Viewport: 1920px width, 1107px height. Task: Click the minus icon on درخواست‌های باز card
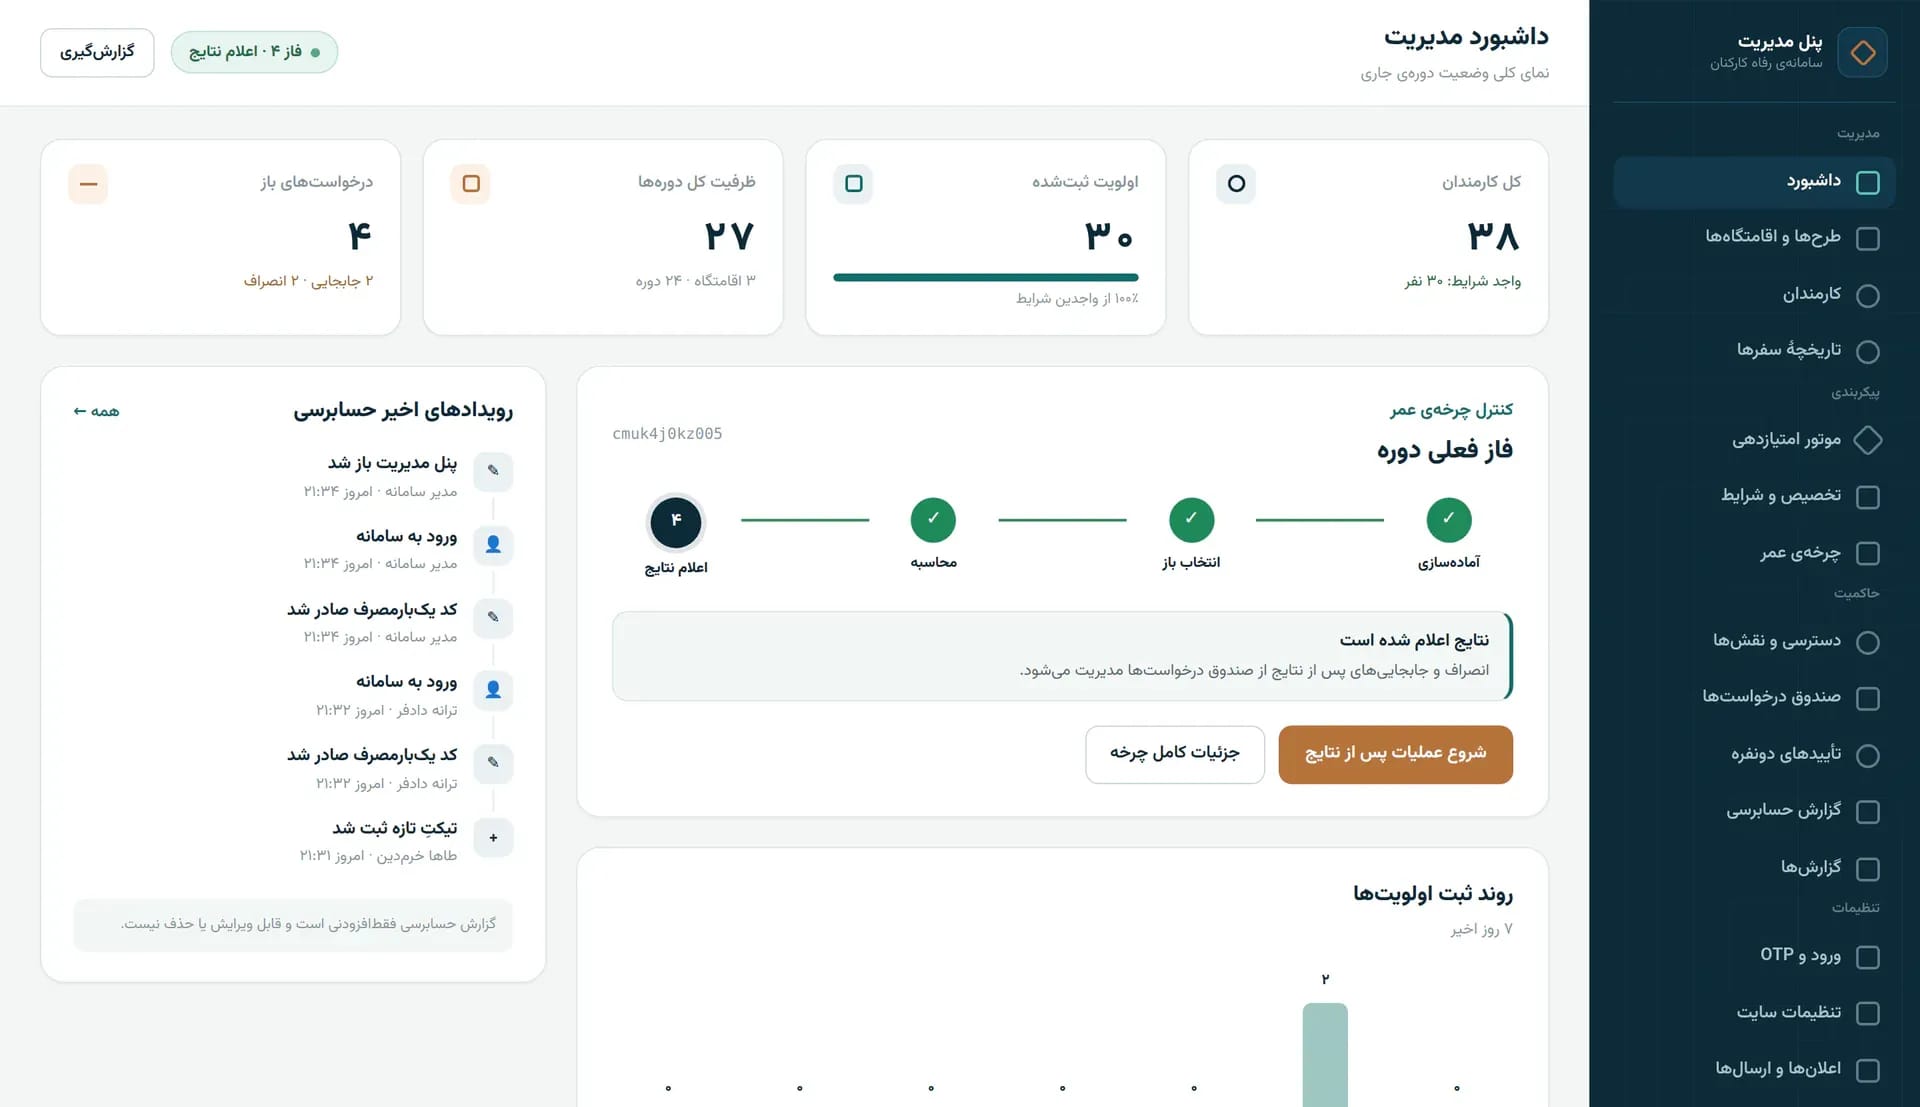pyautogui.click(x=88, y=184)
